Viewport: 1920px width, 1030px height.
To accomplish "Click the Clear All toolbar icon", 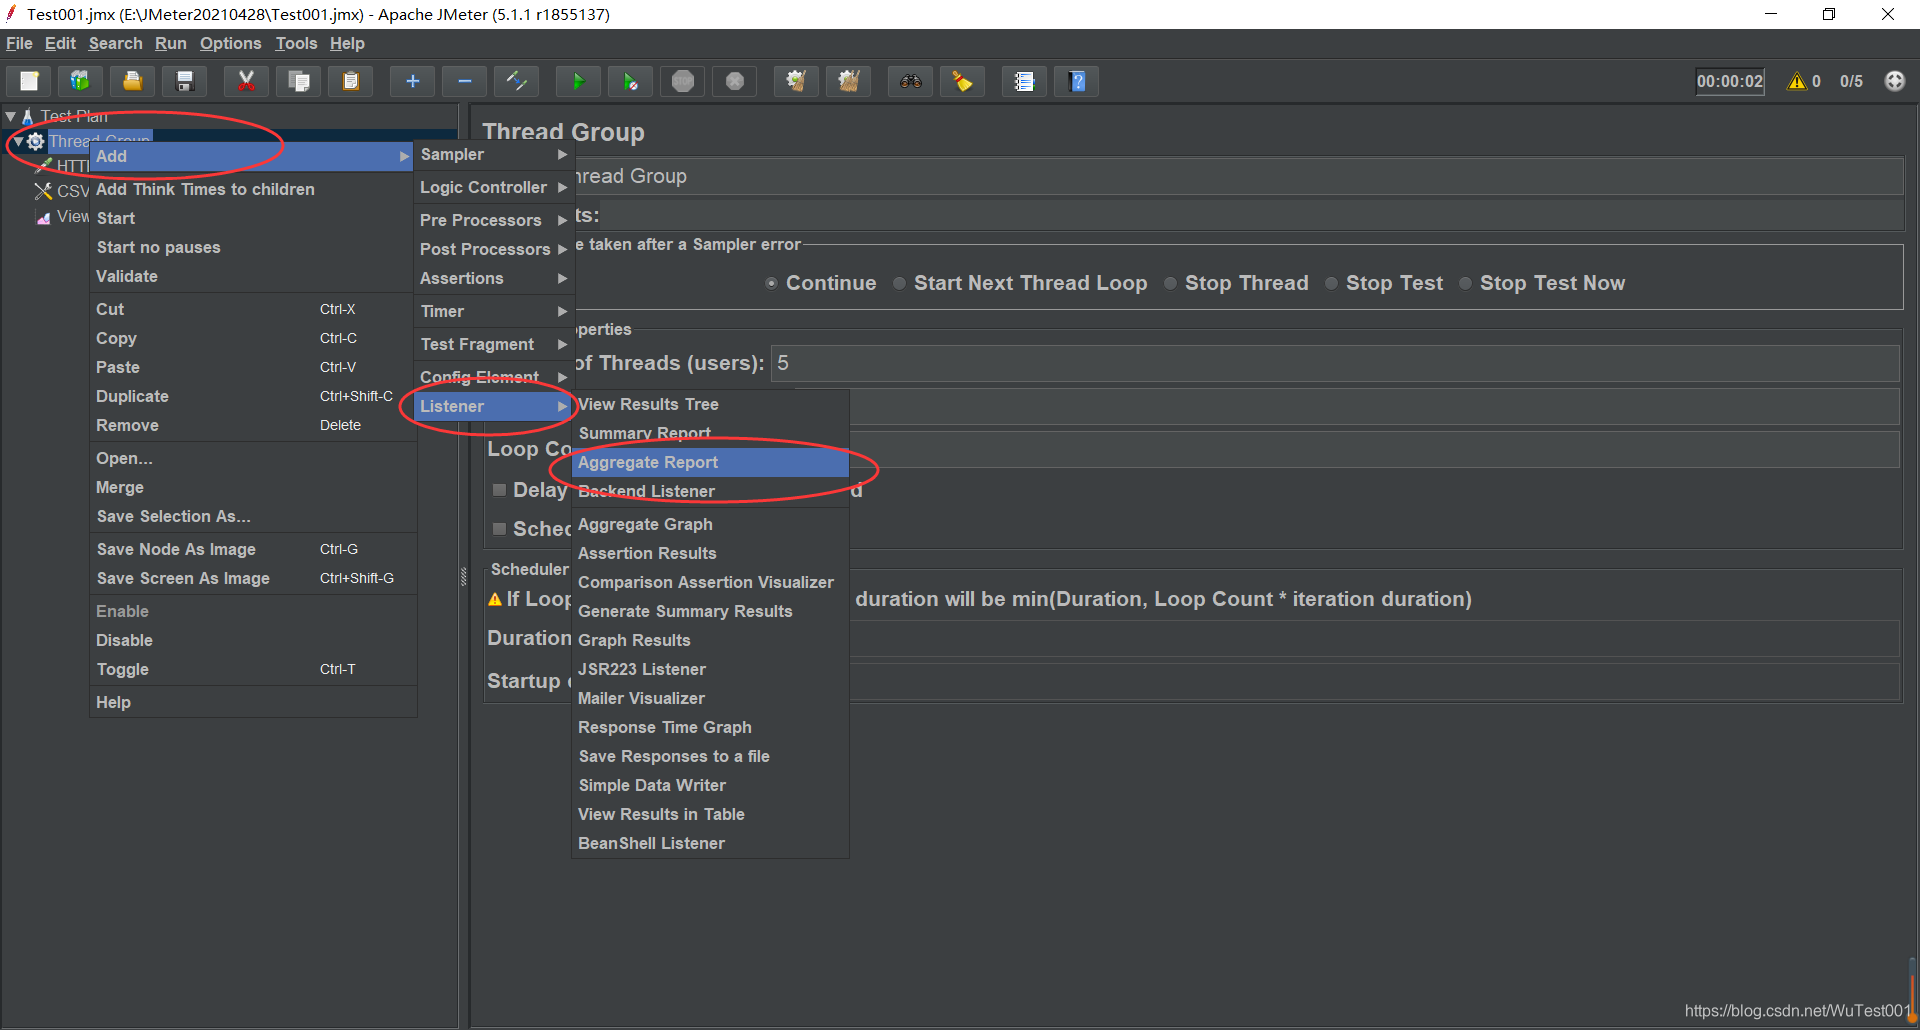I will (848, 81).
